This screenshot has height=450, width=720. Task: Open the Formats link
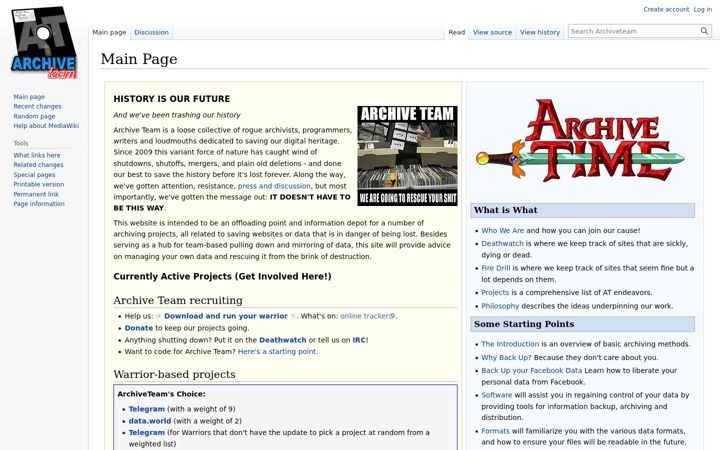[495, 431]
